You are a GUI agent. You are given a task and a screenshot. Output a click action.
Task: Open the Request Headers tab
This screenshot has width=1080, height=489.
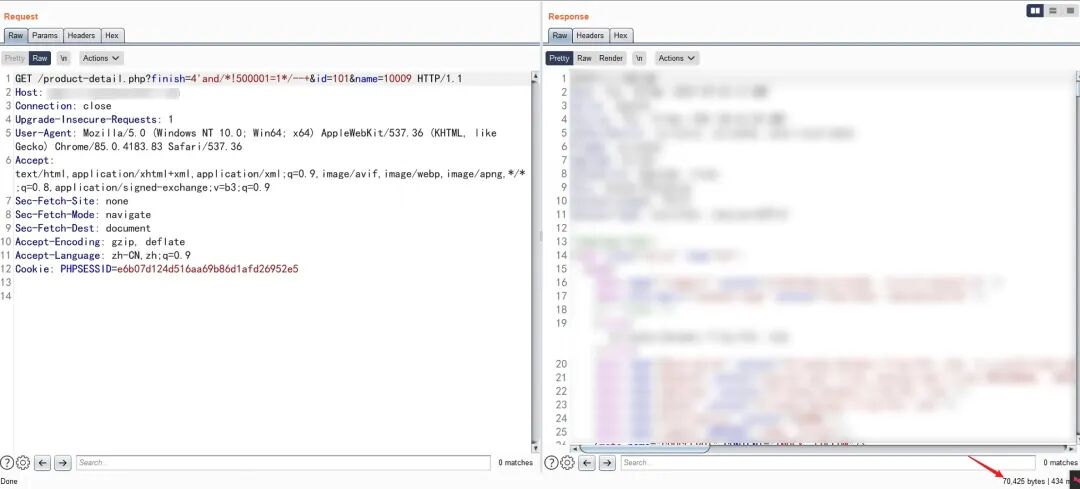(81, 35)
